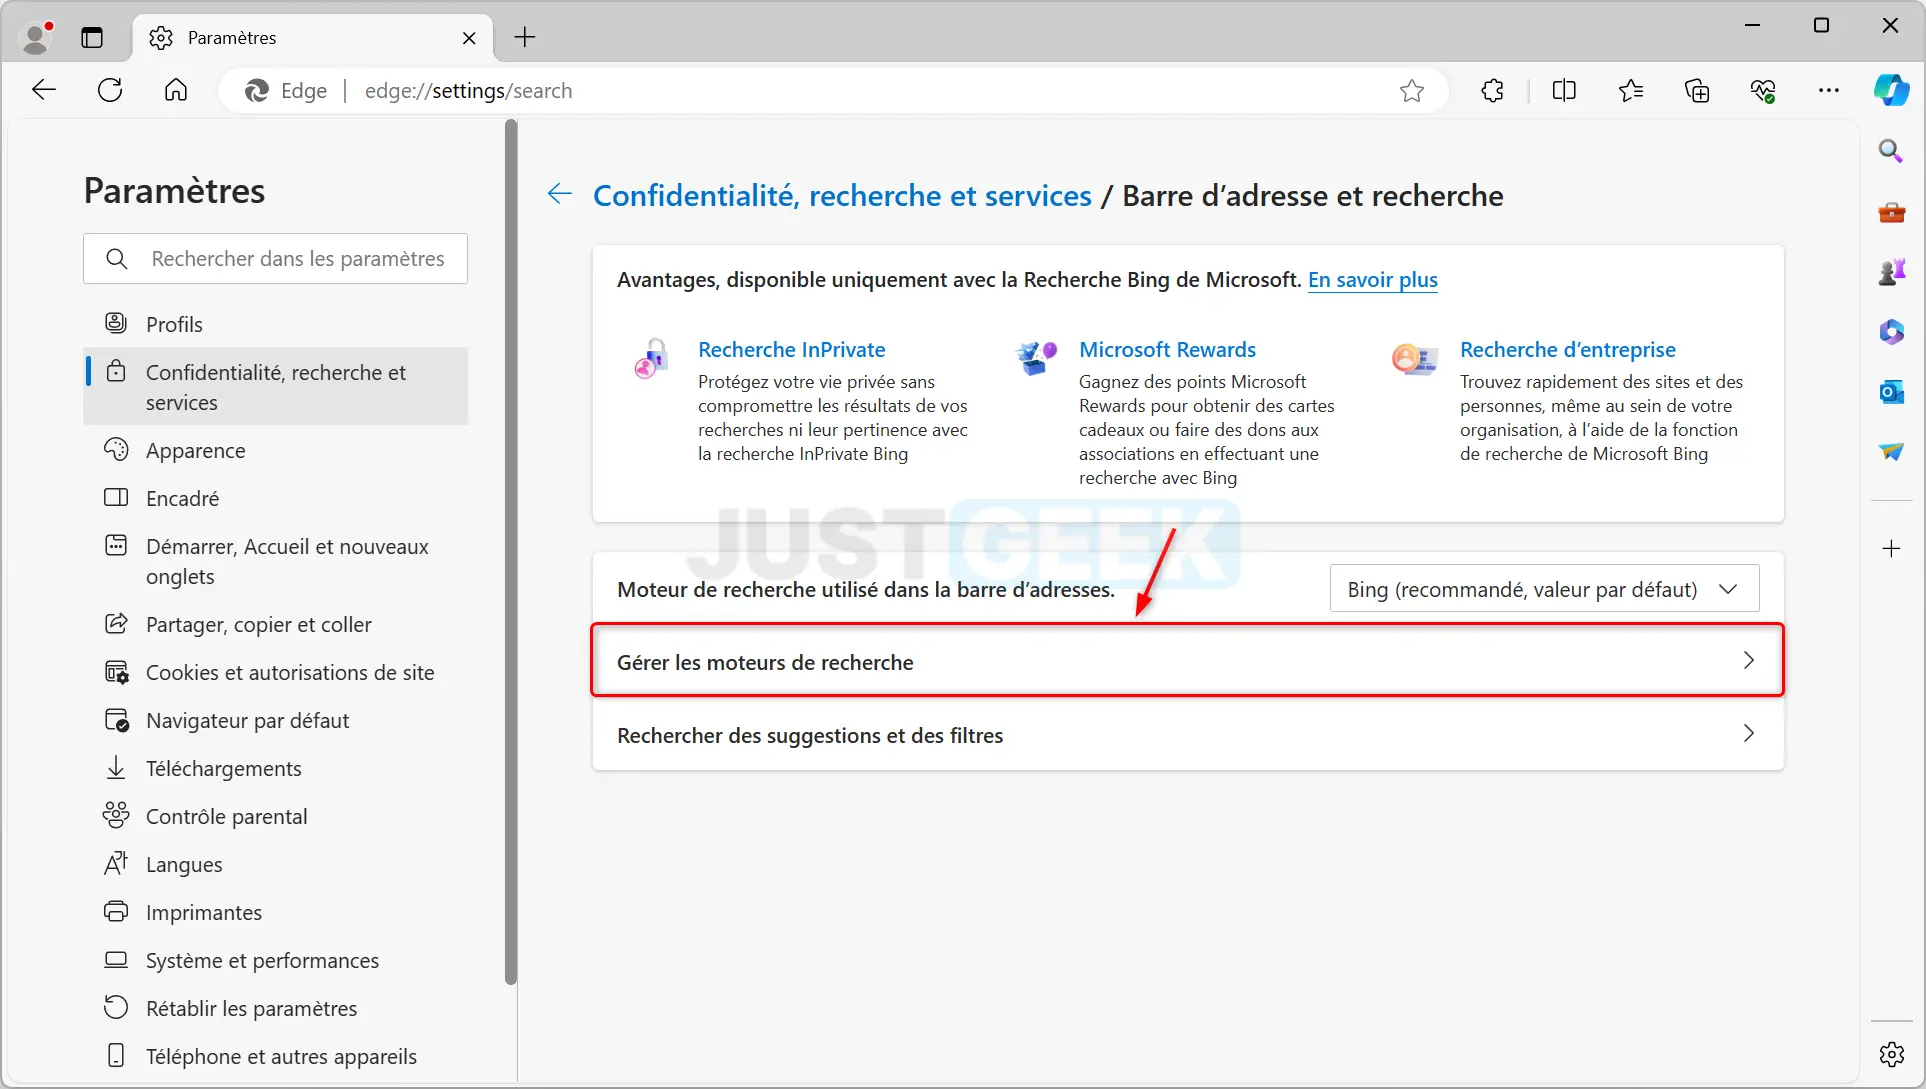
Task: Open Imprimantes settings section
Action: coord(275,912)
